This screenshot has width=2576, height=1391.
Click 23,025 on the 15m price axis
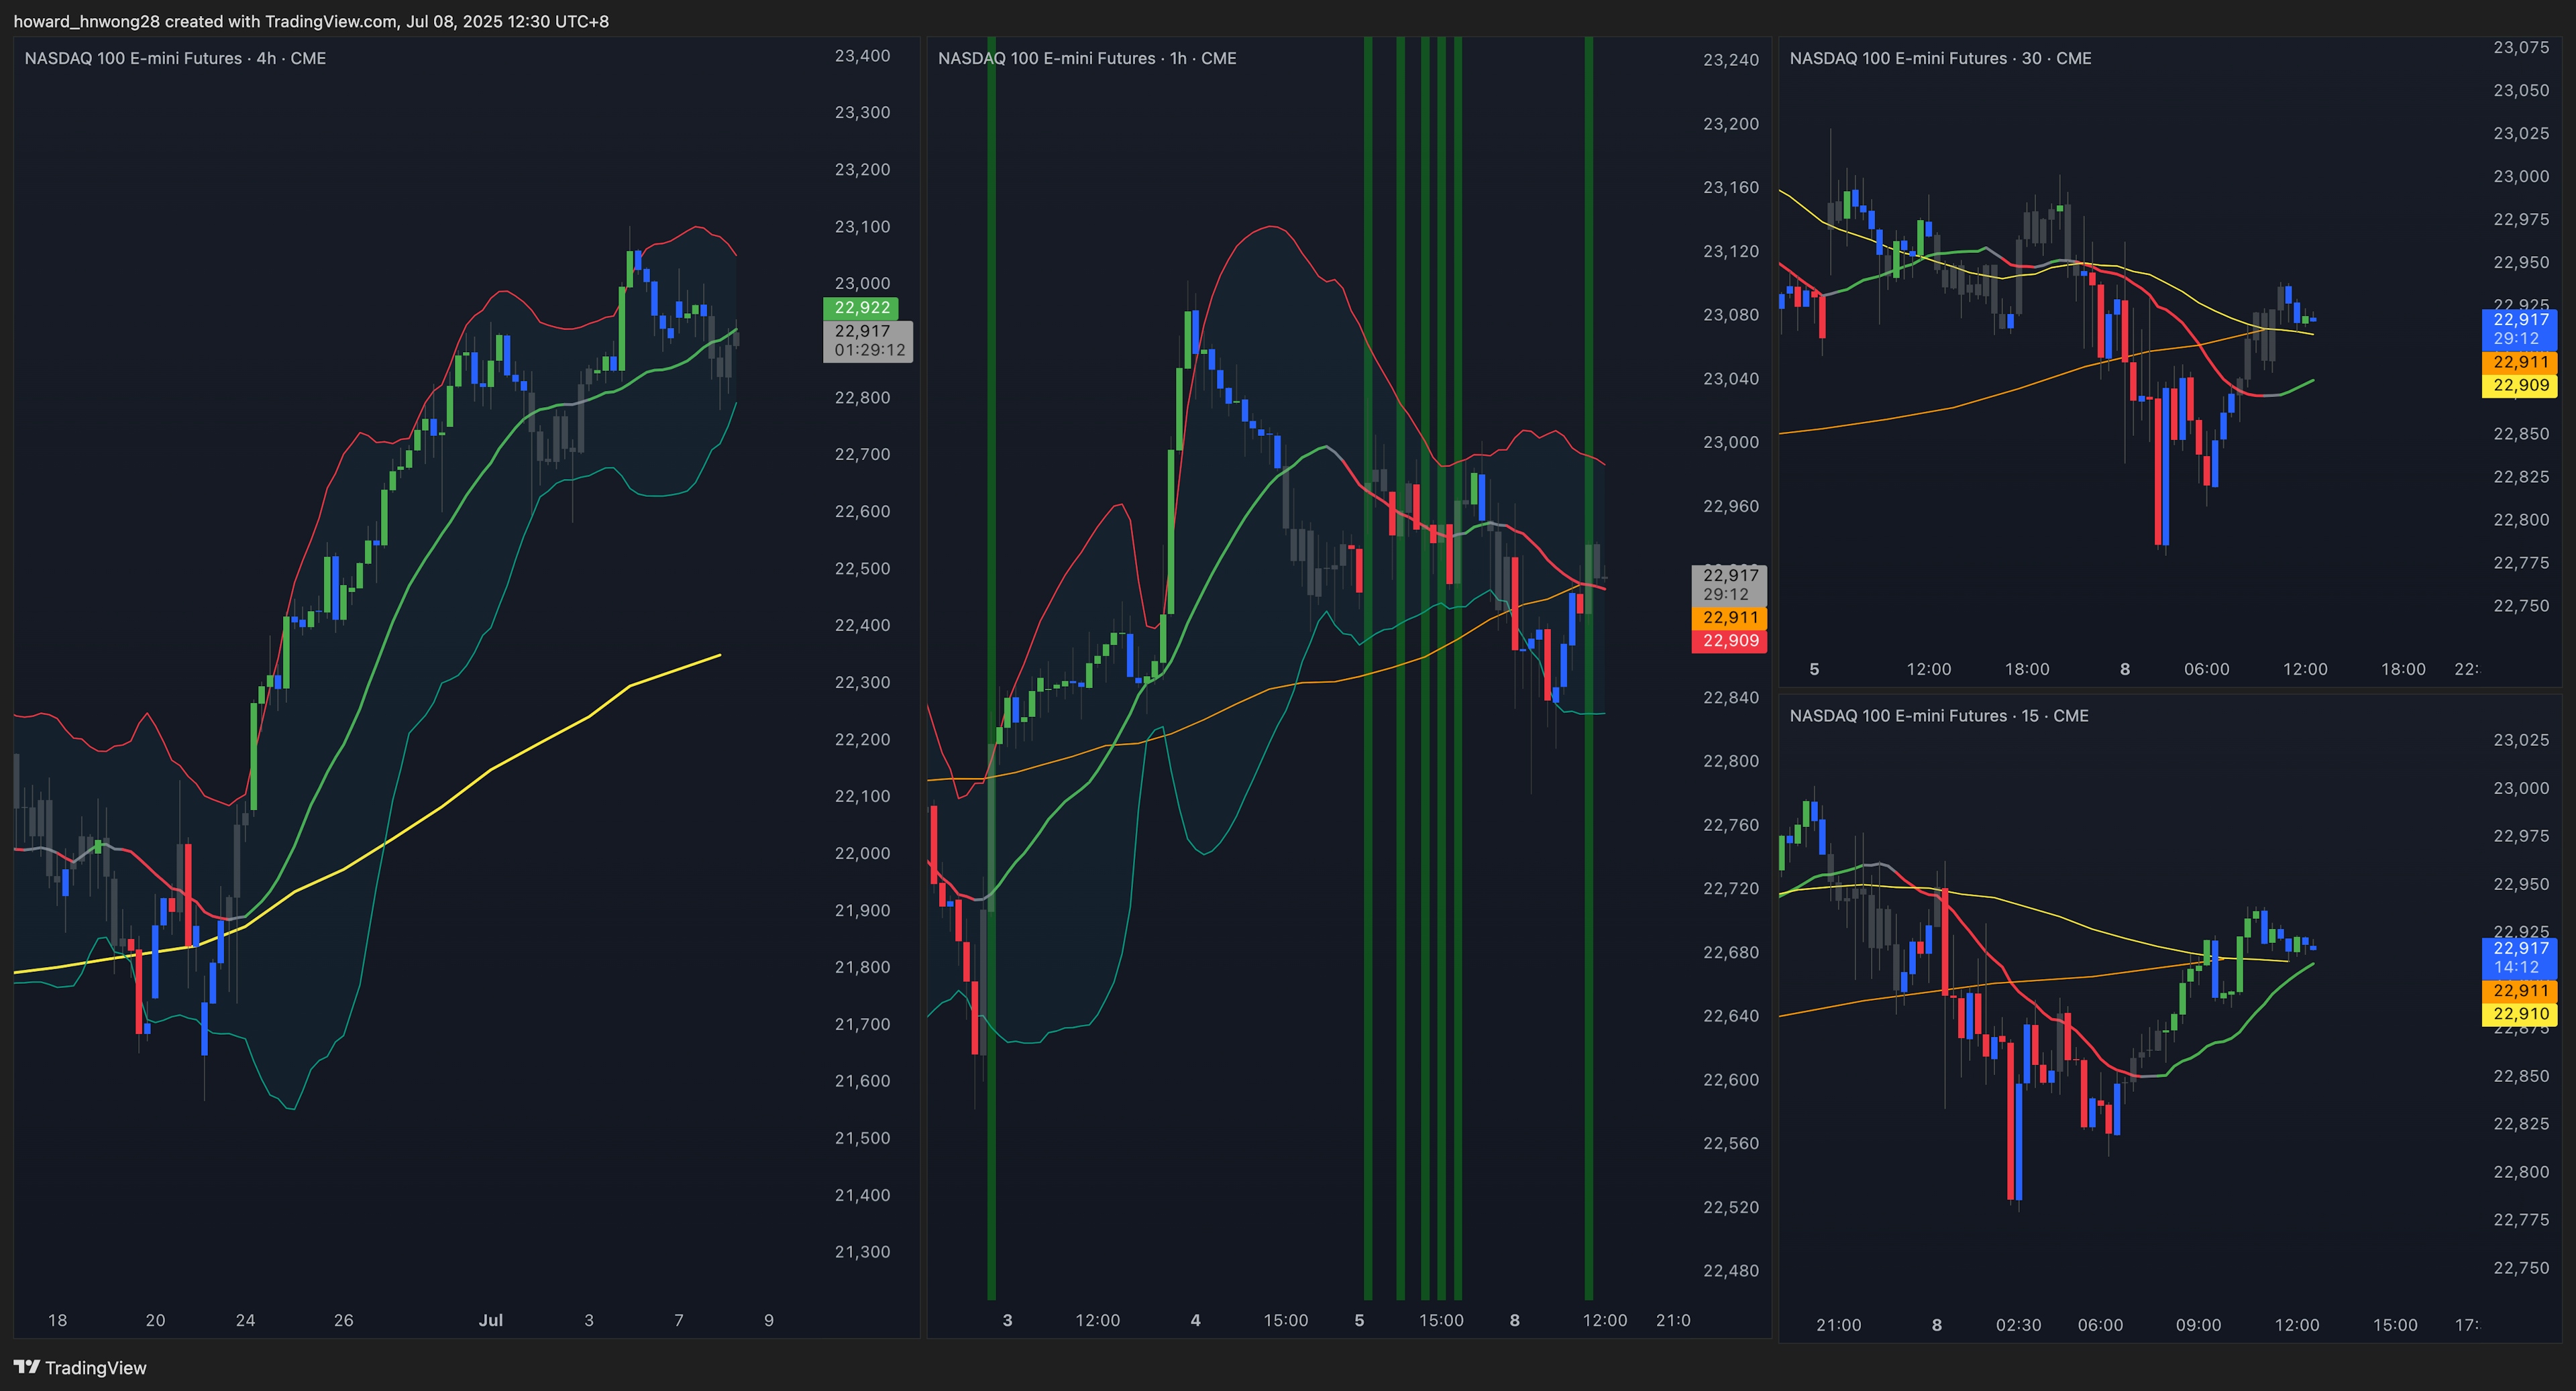pos(2521,740)
